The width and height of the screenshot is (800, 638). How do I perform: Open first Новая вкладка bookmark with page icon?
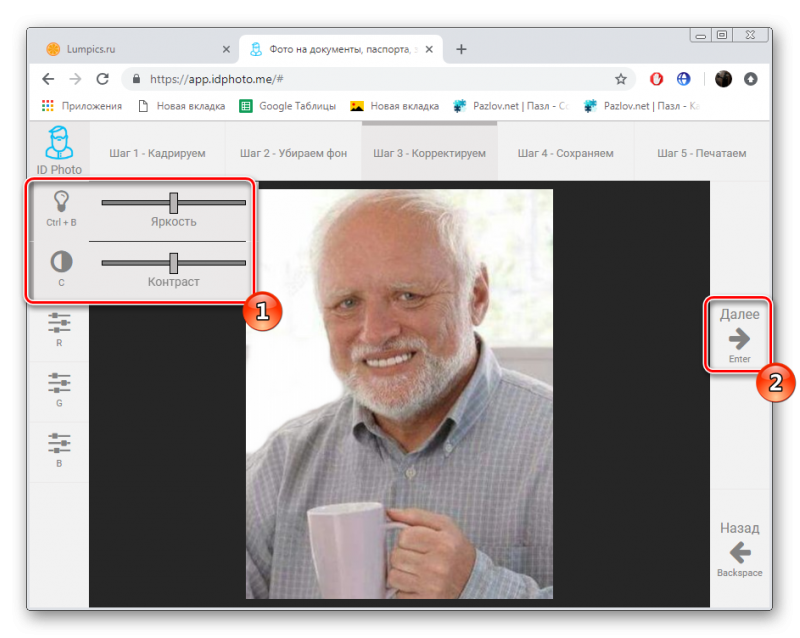[182, 106]
